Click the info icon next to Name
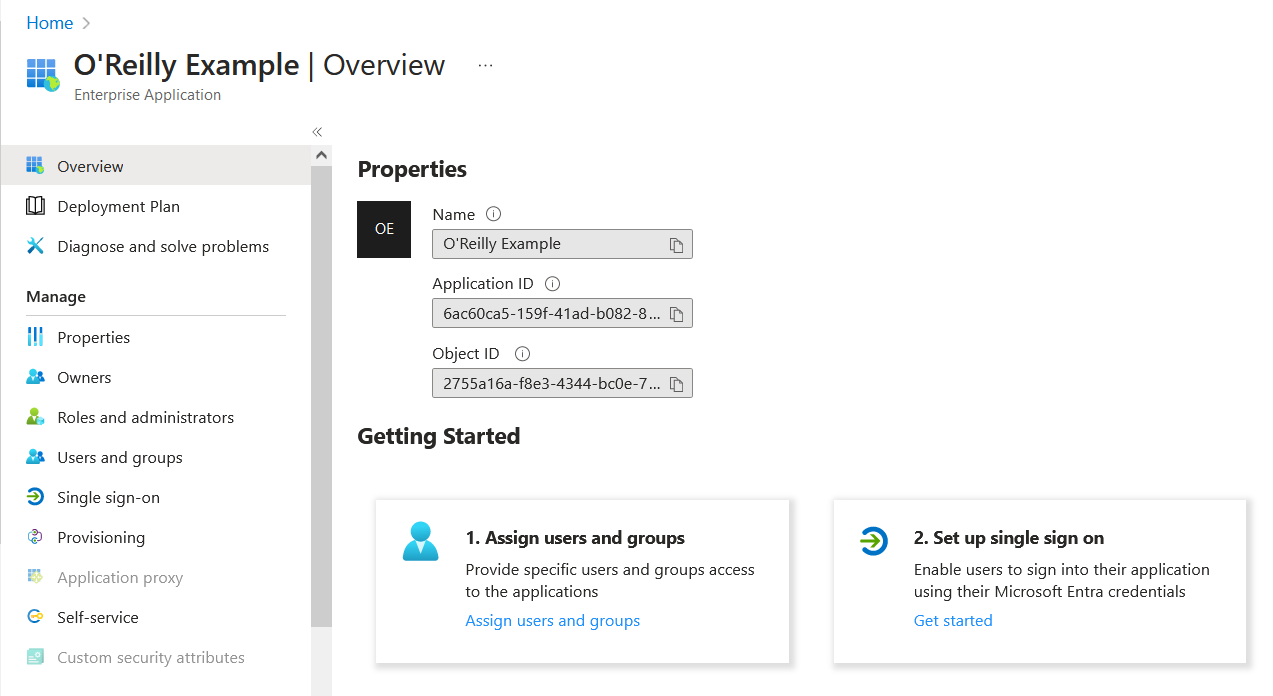Image resolution: width=1273 pixels, height=696 pixels. tap(493, 214)
